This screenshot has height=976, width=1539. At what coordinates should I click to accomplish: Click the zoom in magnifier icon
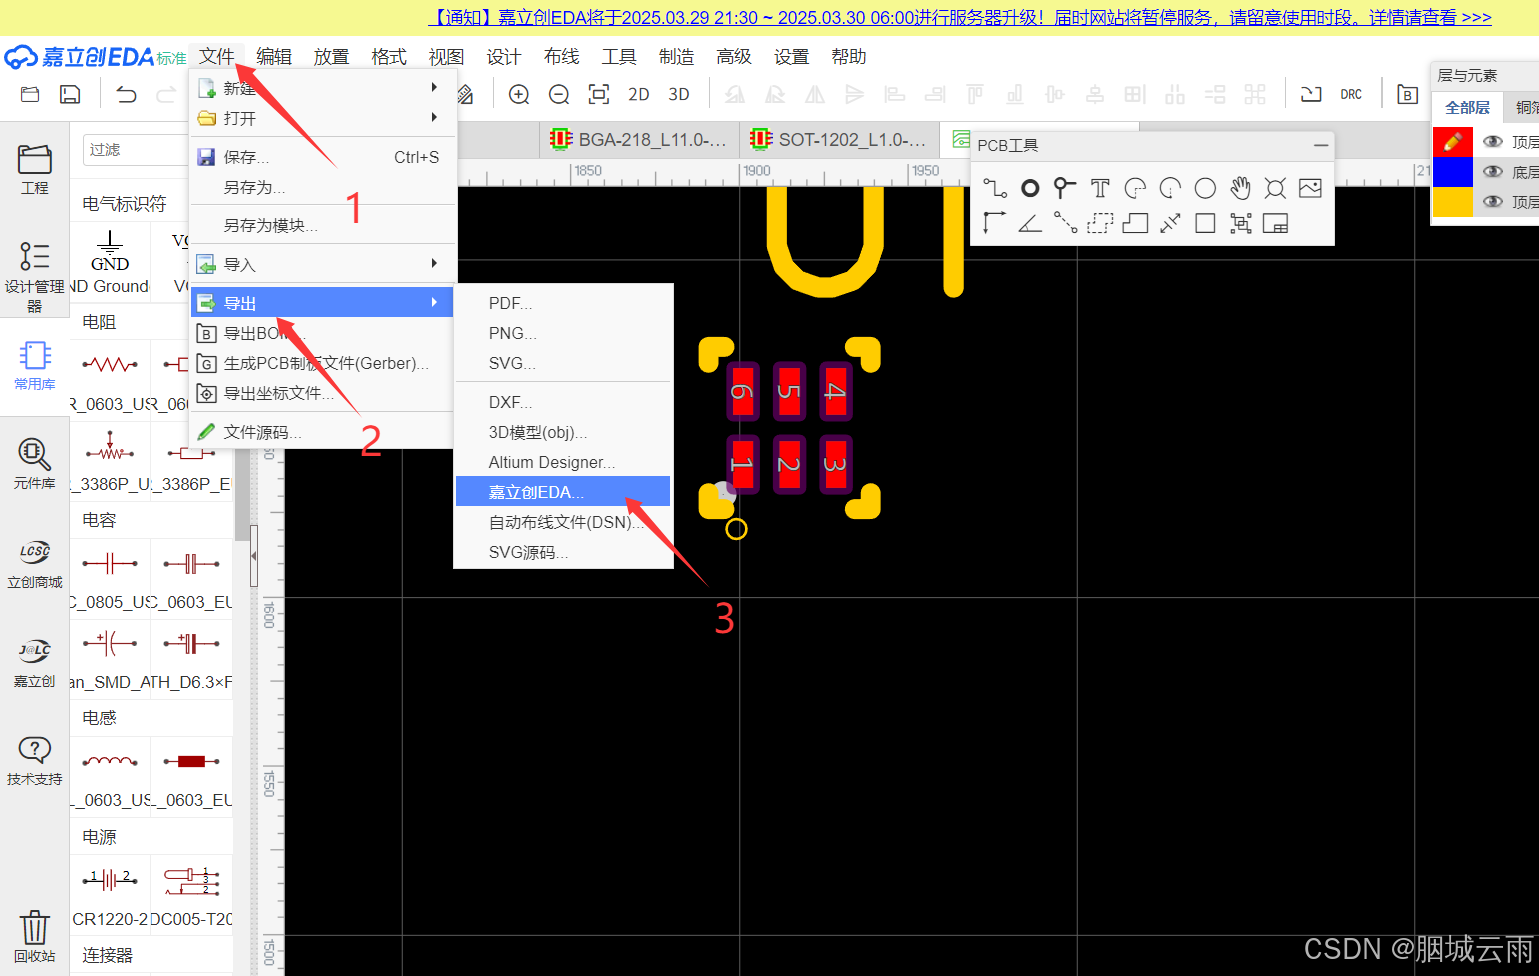click(519, 94)
